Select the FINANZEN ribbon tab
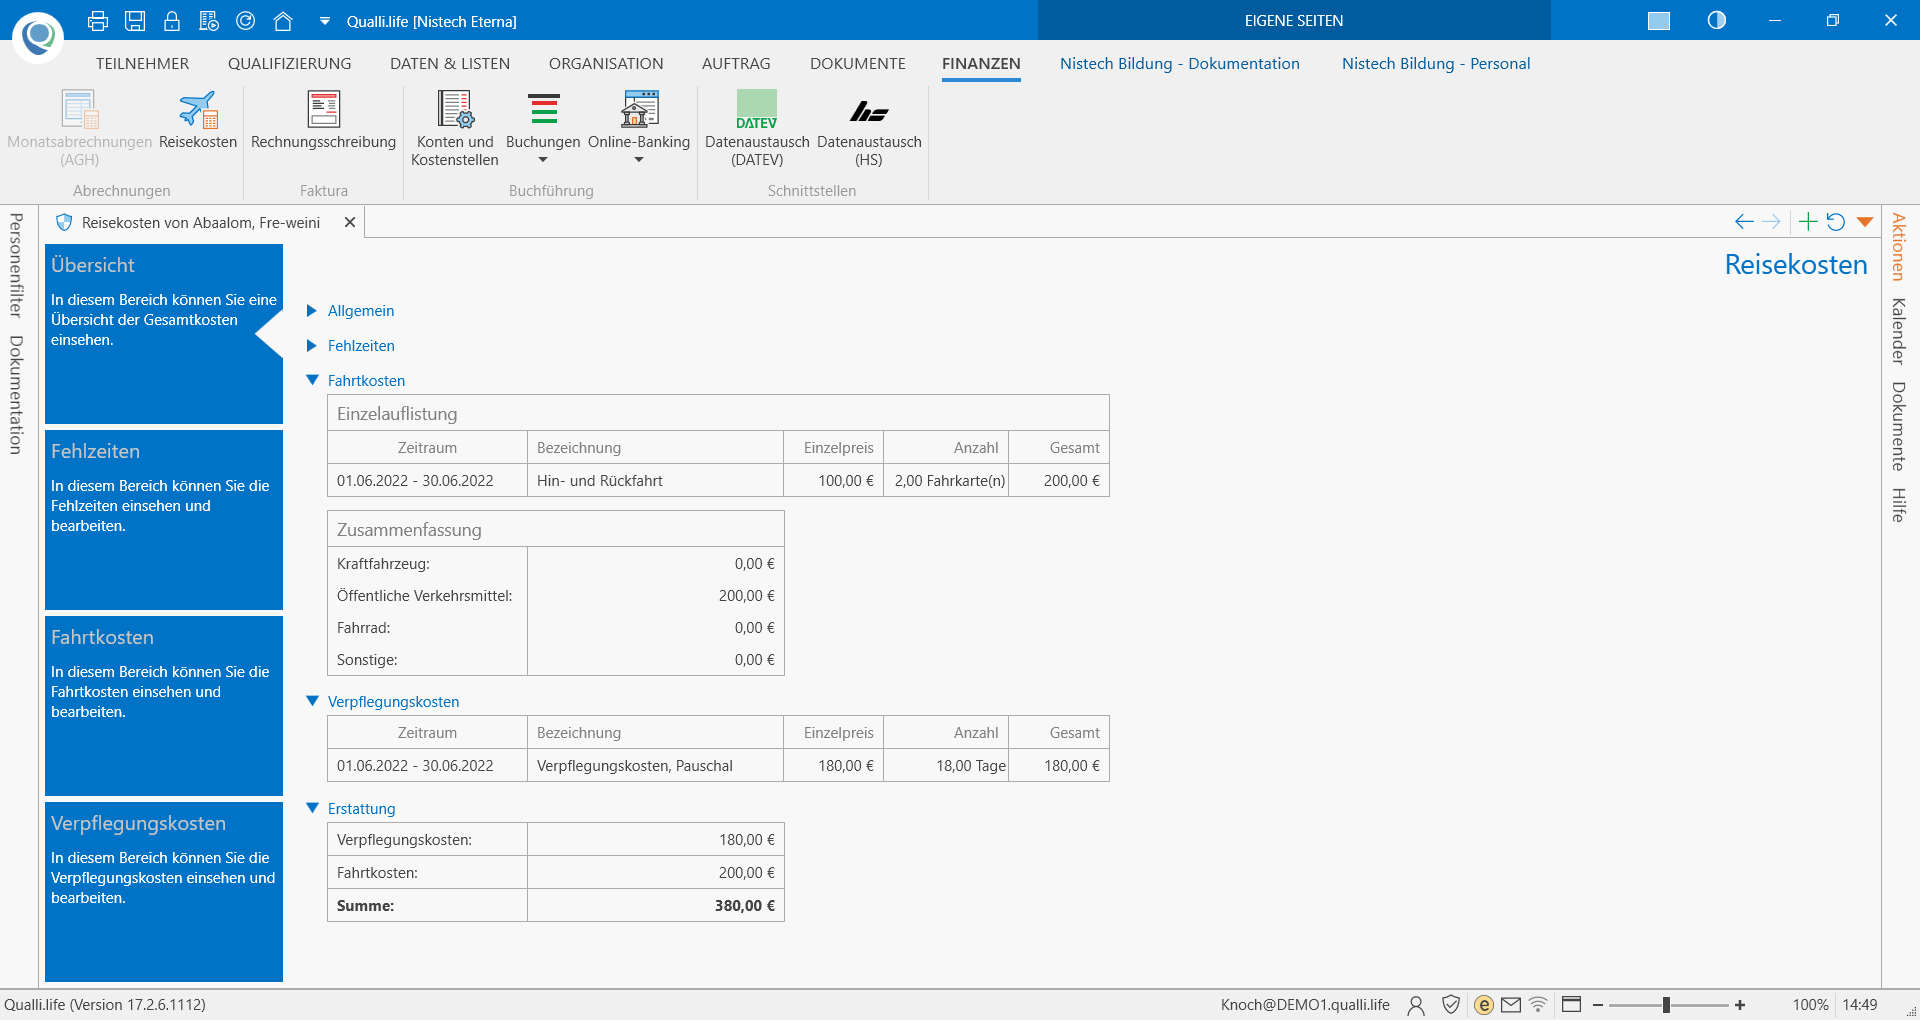Viewport: 1920px width, 1020px height. click(x=981, y=64)
